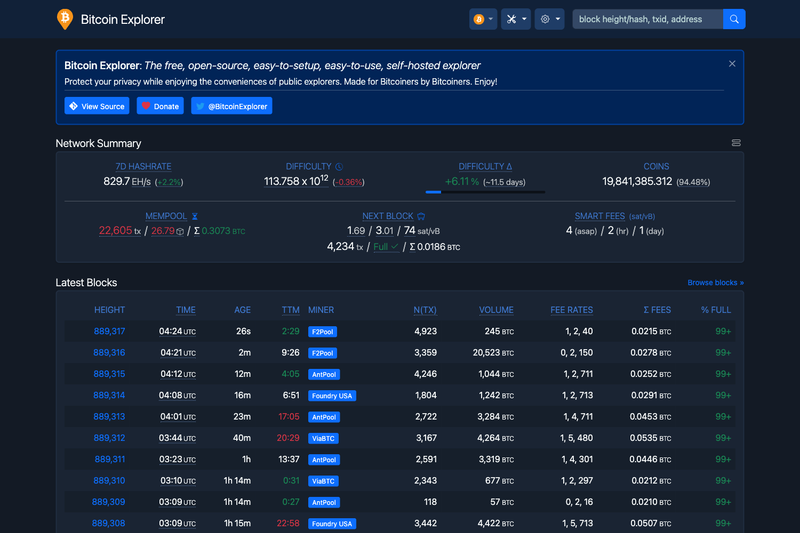Click the Smart Fees heading

point(599,216)
